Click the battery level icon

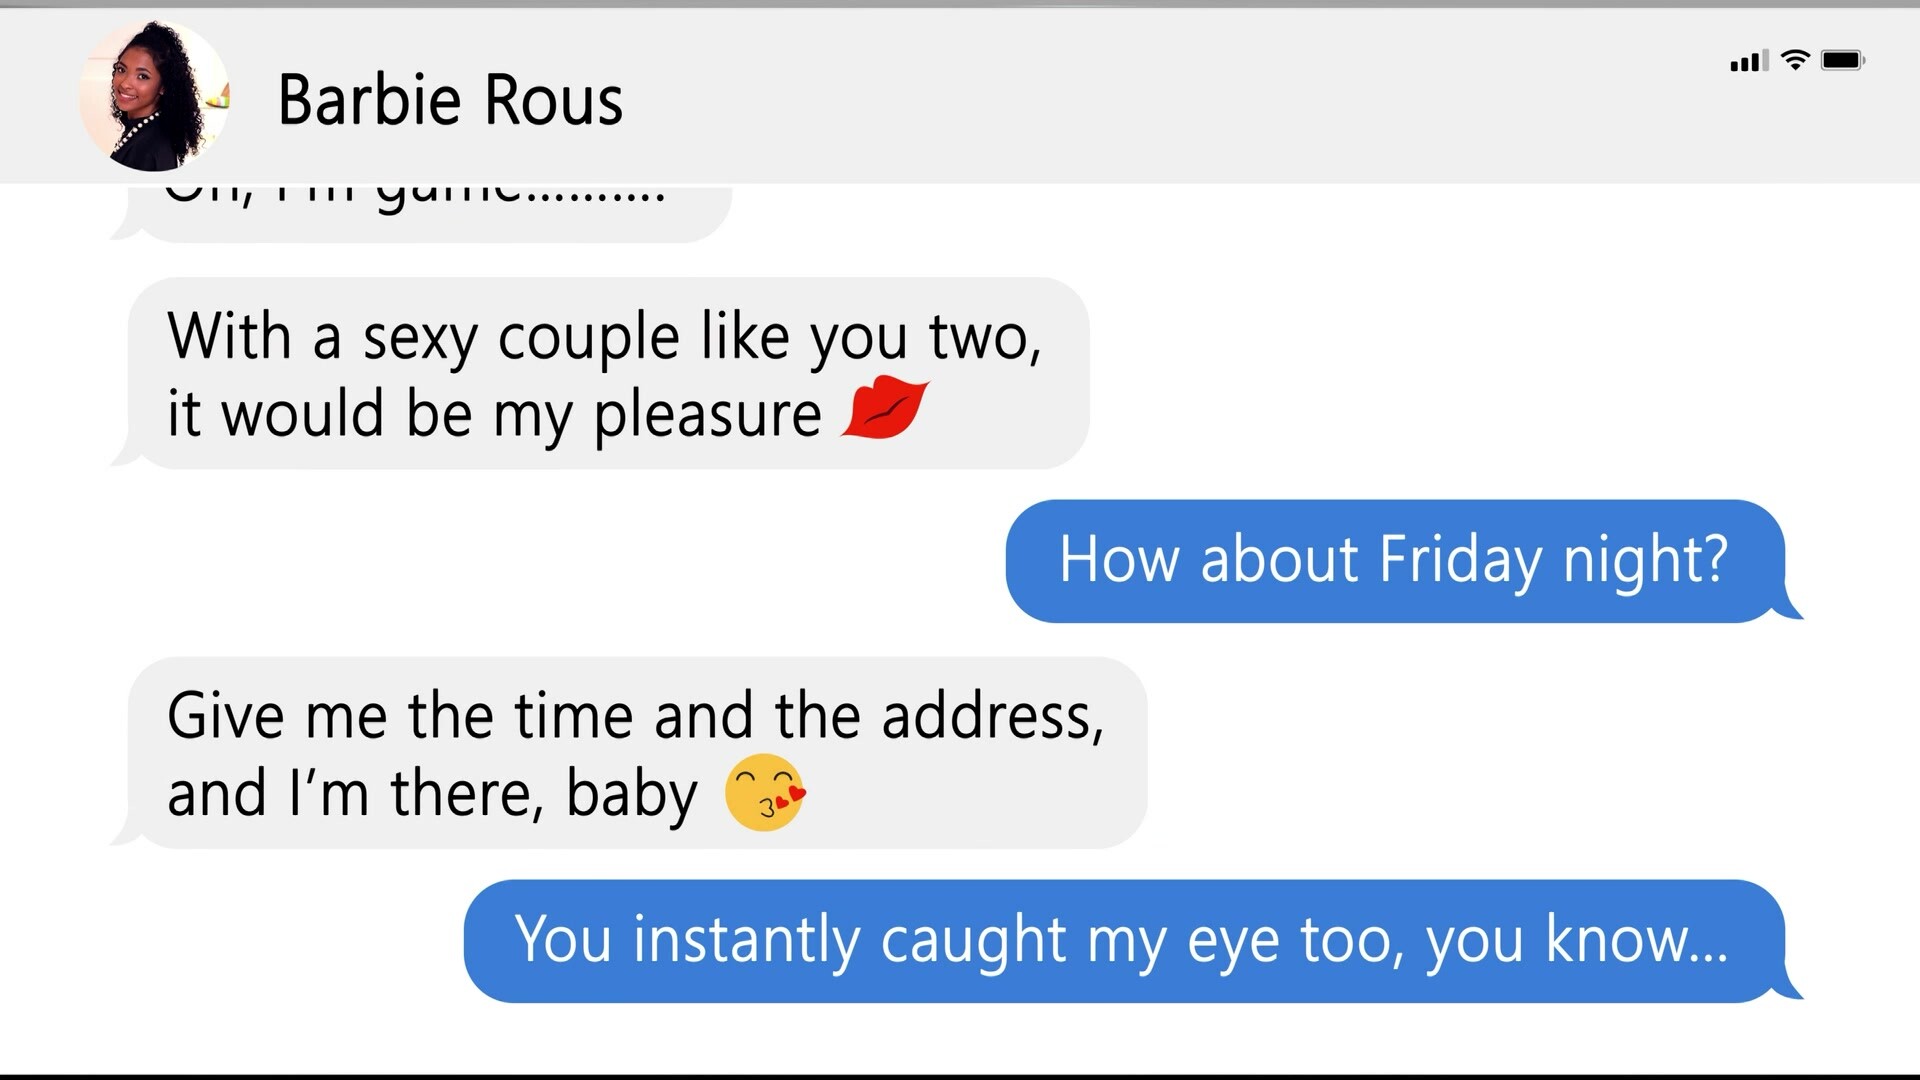coord(1842,60)
